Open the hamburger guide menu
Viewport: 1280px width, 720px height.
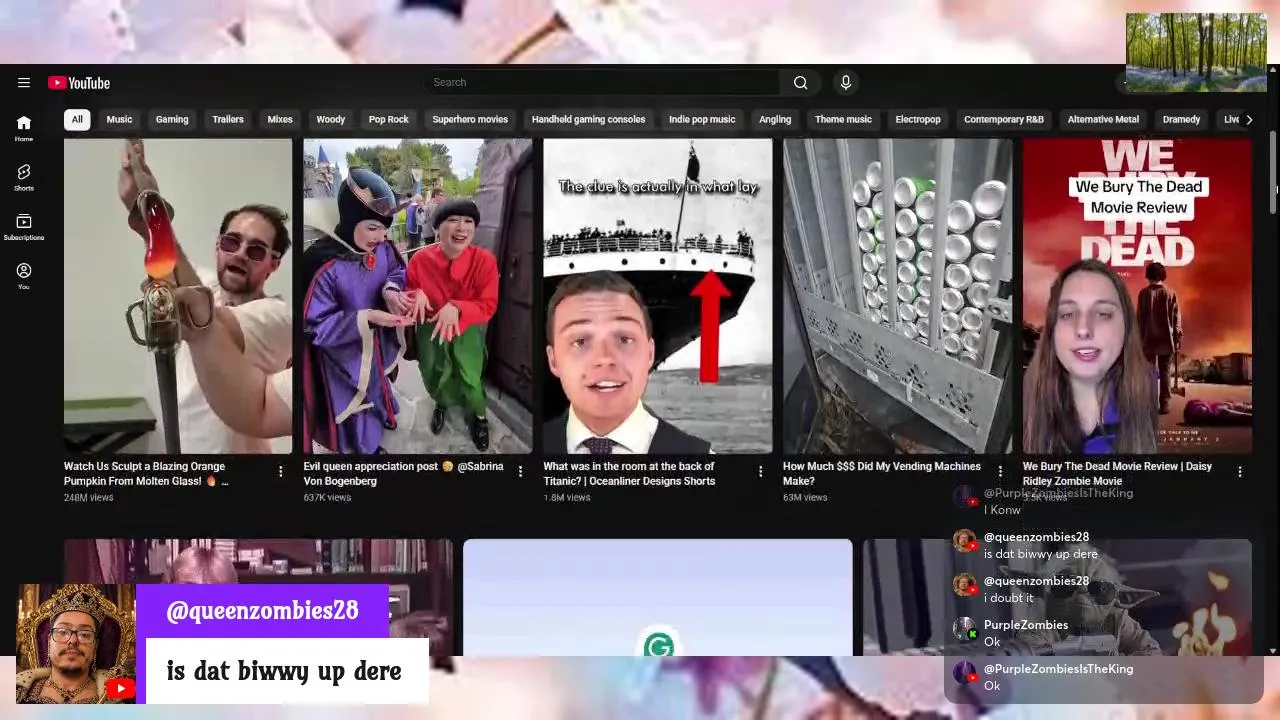click(x=24, y=83)
